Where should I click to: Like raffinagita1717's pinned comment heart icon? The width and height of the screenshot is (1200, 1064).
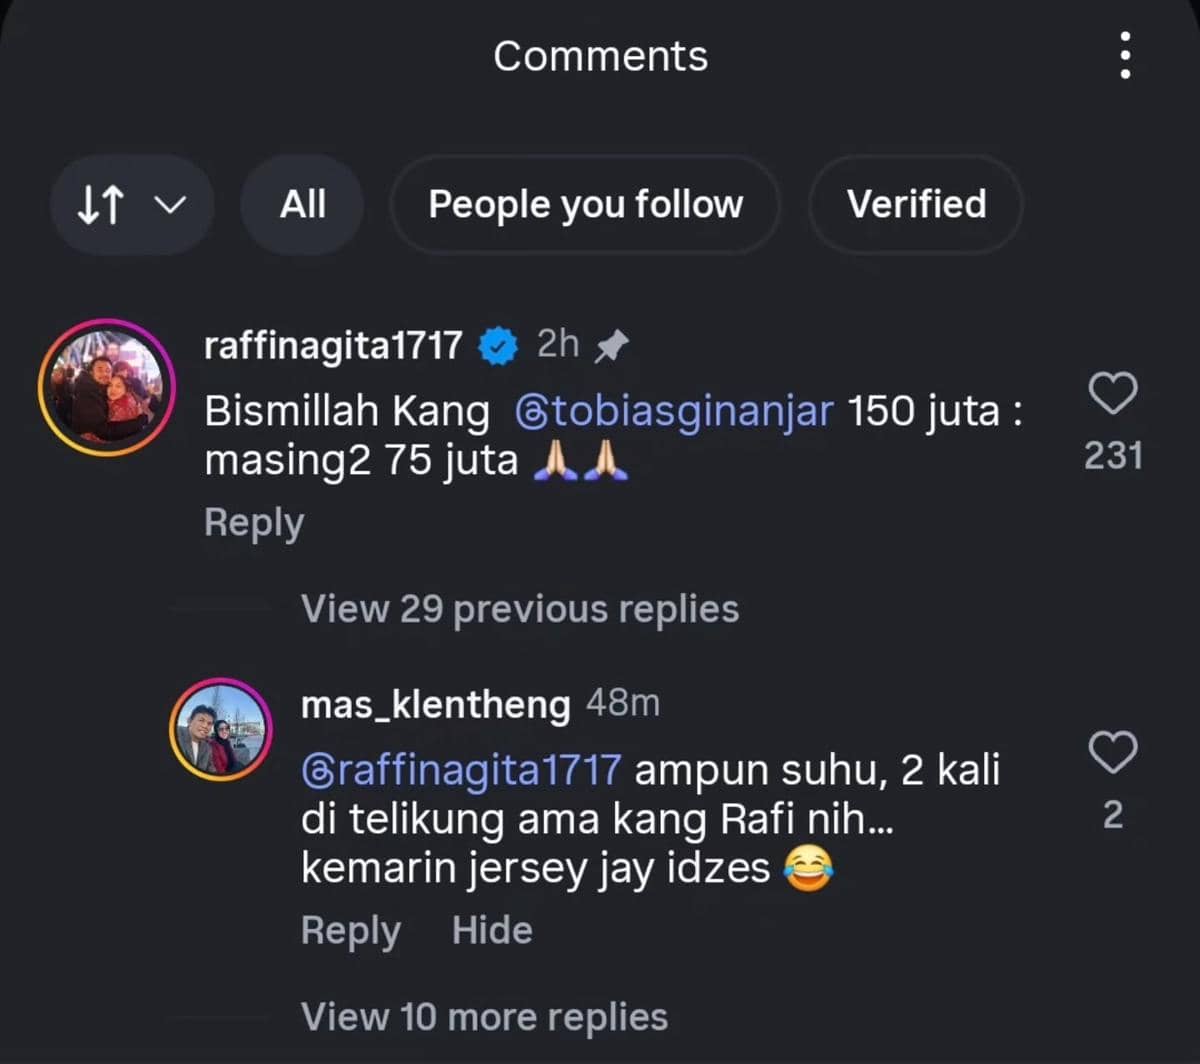point(1112,393)
